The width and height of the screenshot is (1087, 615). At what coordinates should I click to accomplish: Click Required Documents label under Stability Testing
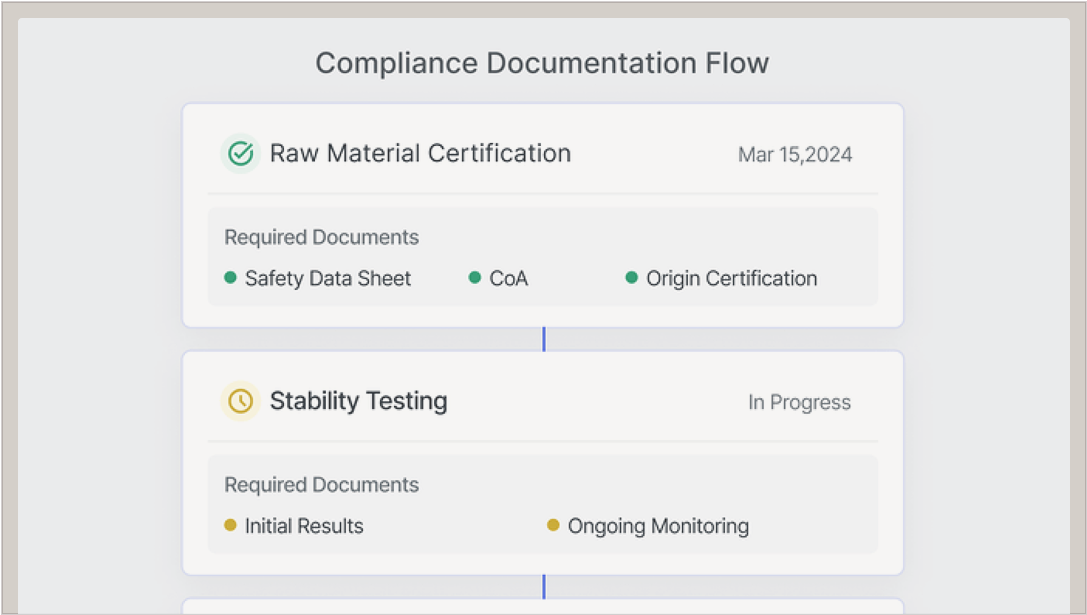click(321, 484)
